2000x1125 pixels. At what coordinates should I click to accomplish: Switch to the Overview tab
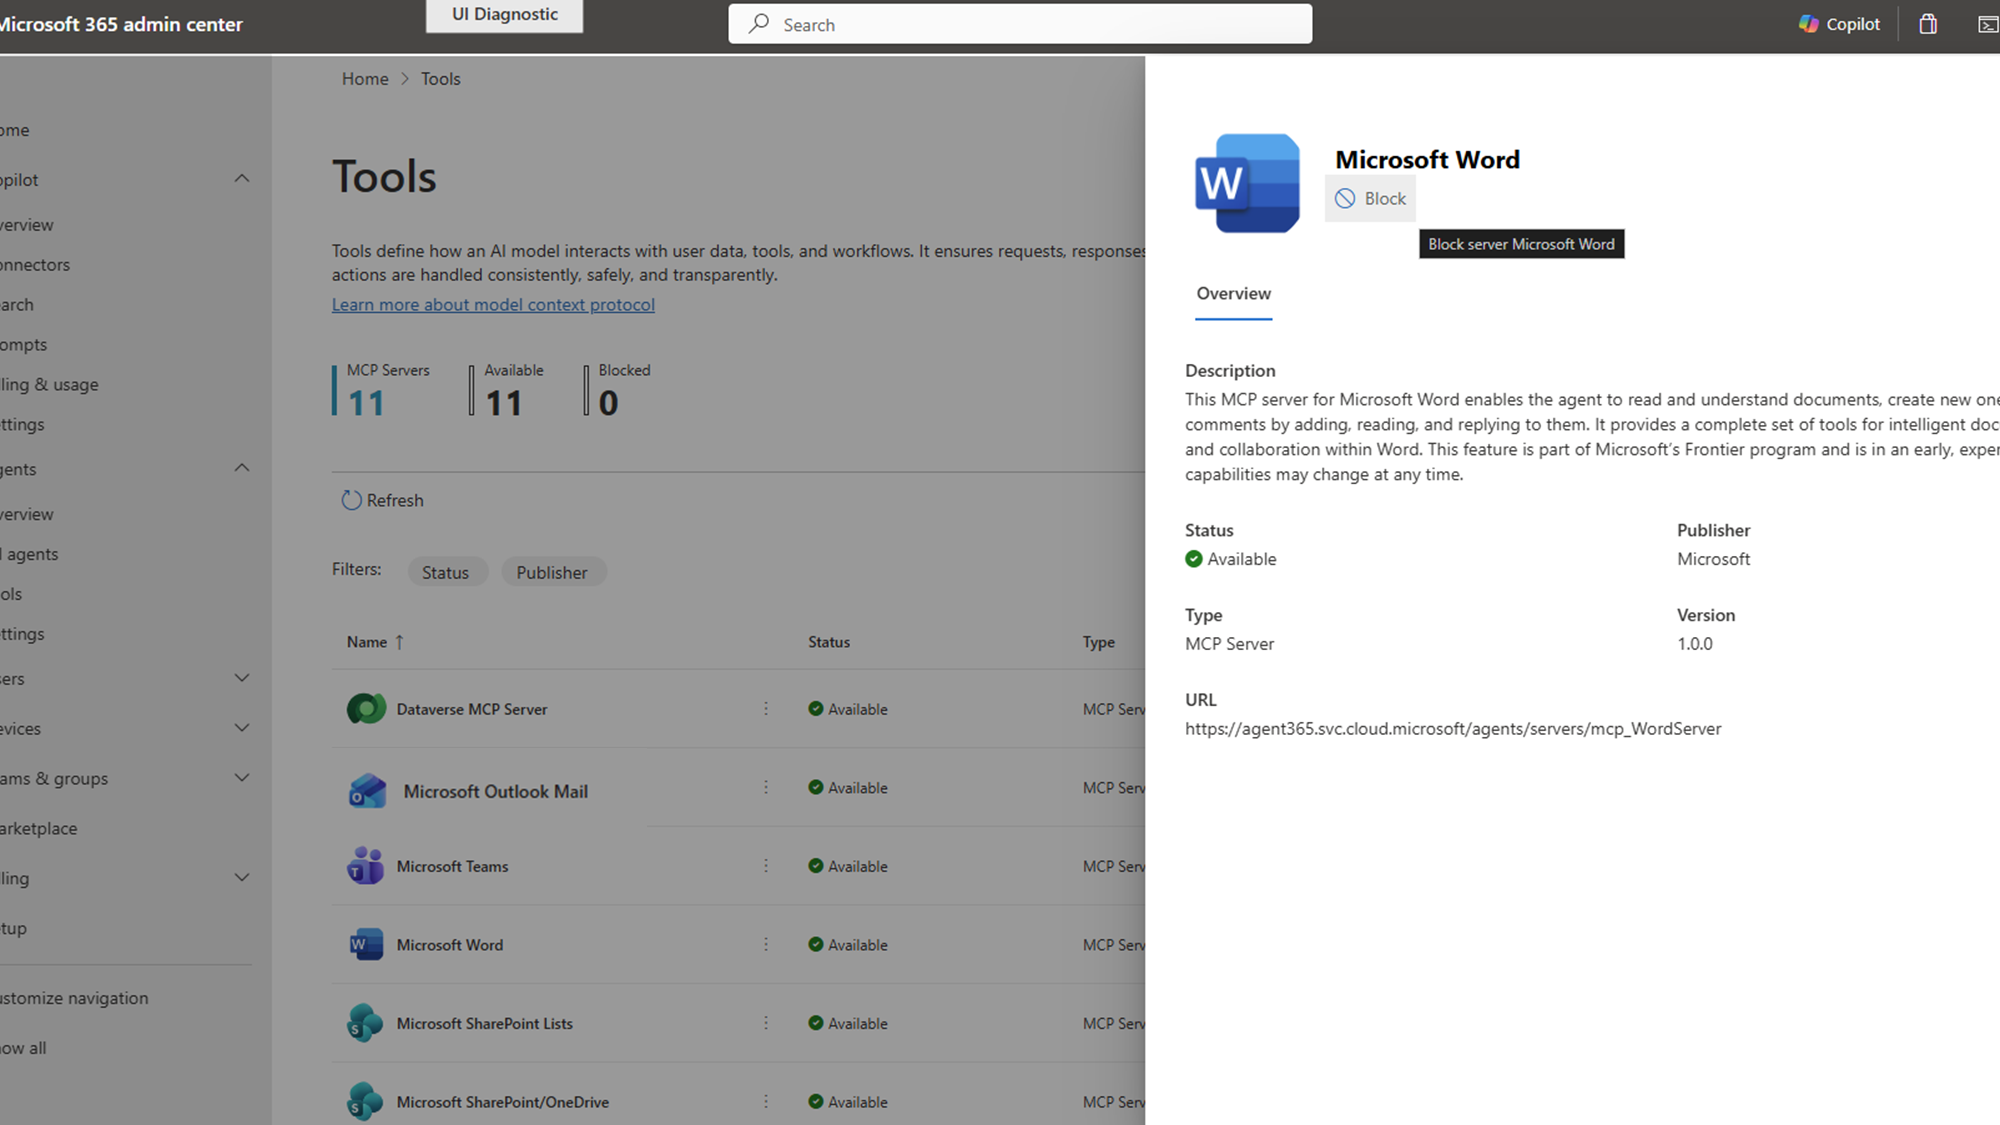pos(1233,293)
